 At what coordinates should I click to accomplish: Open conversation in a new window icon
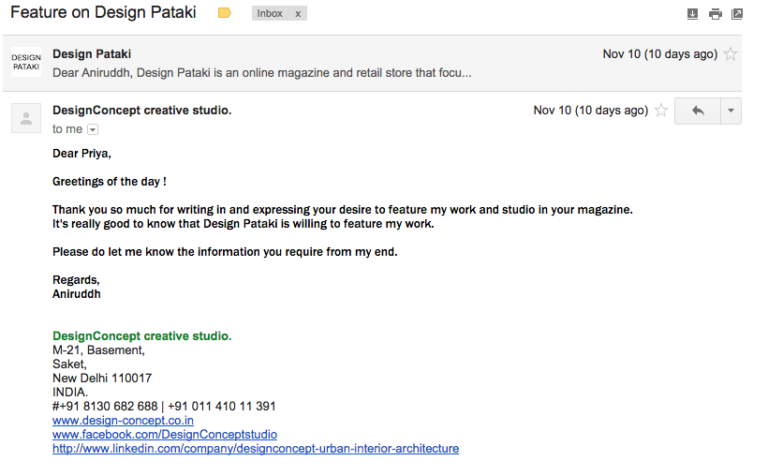click(737, 14)
